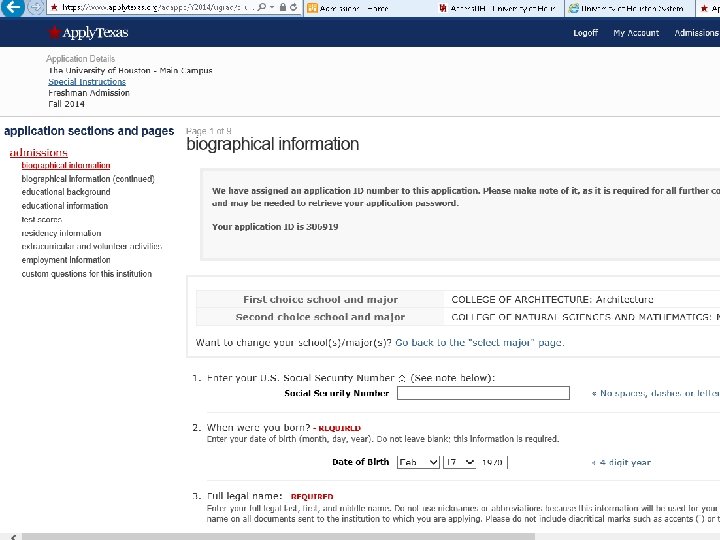Open the birth day dropdown showing 17

coord(459,462)
